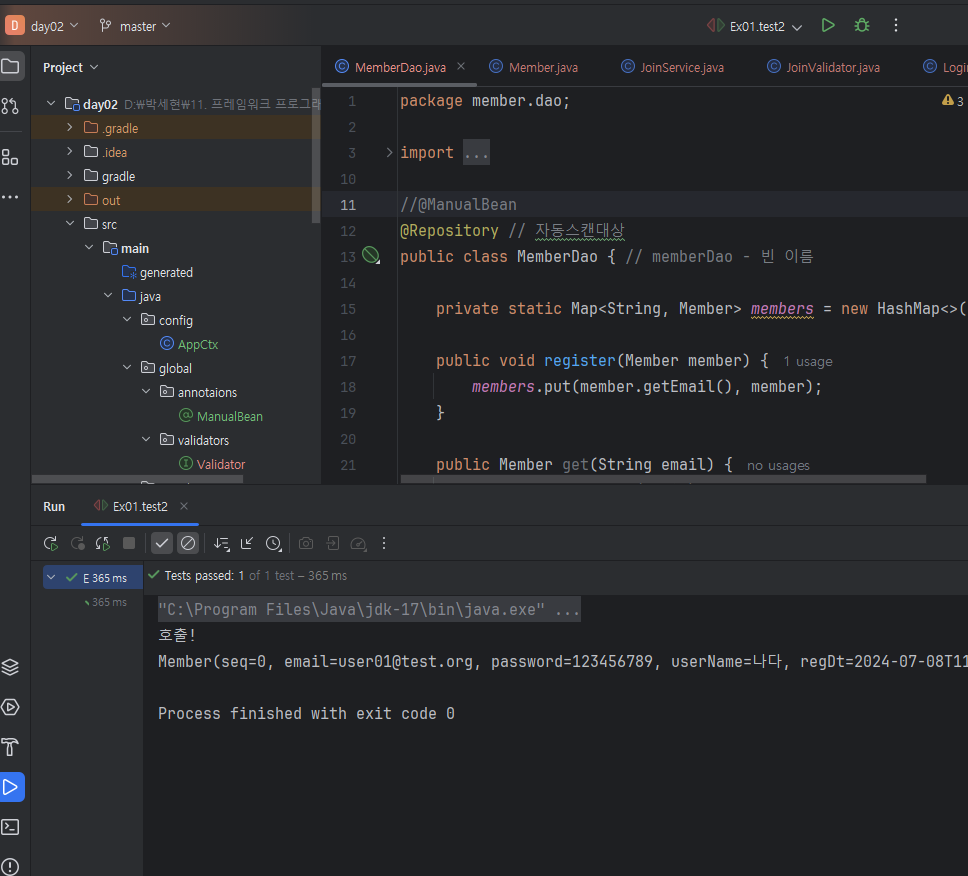Click the '1 usage' hint for register
Viewport: 968px width, 876px height.
[x=807, y=361]
